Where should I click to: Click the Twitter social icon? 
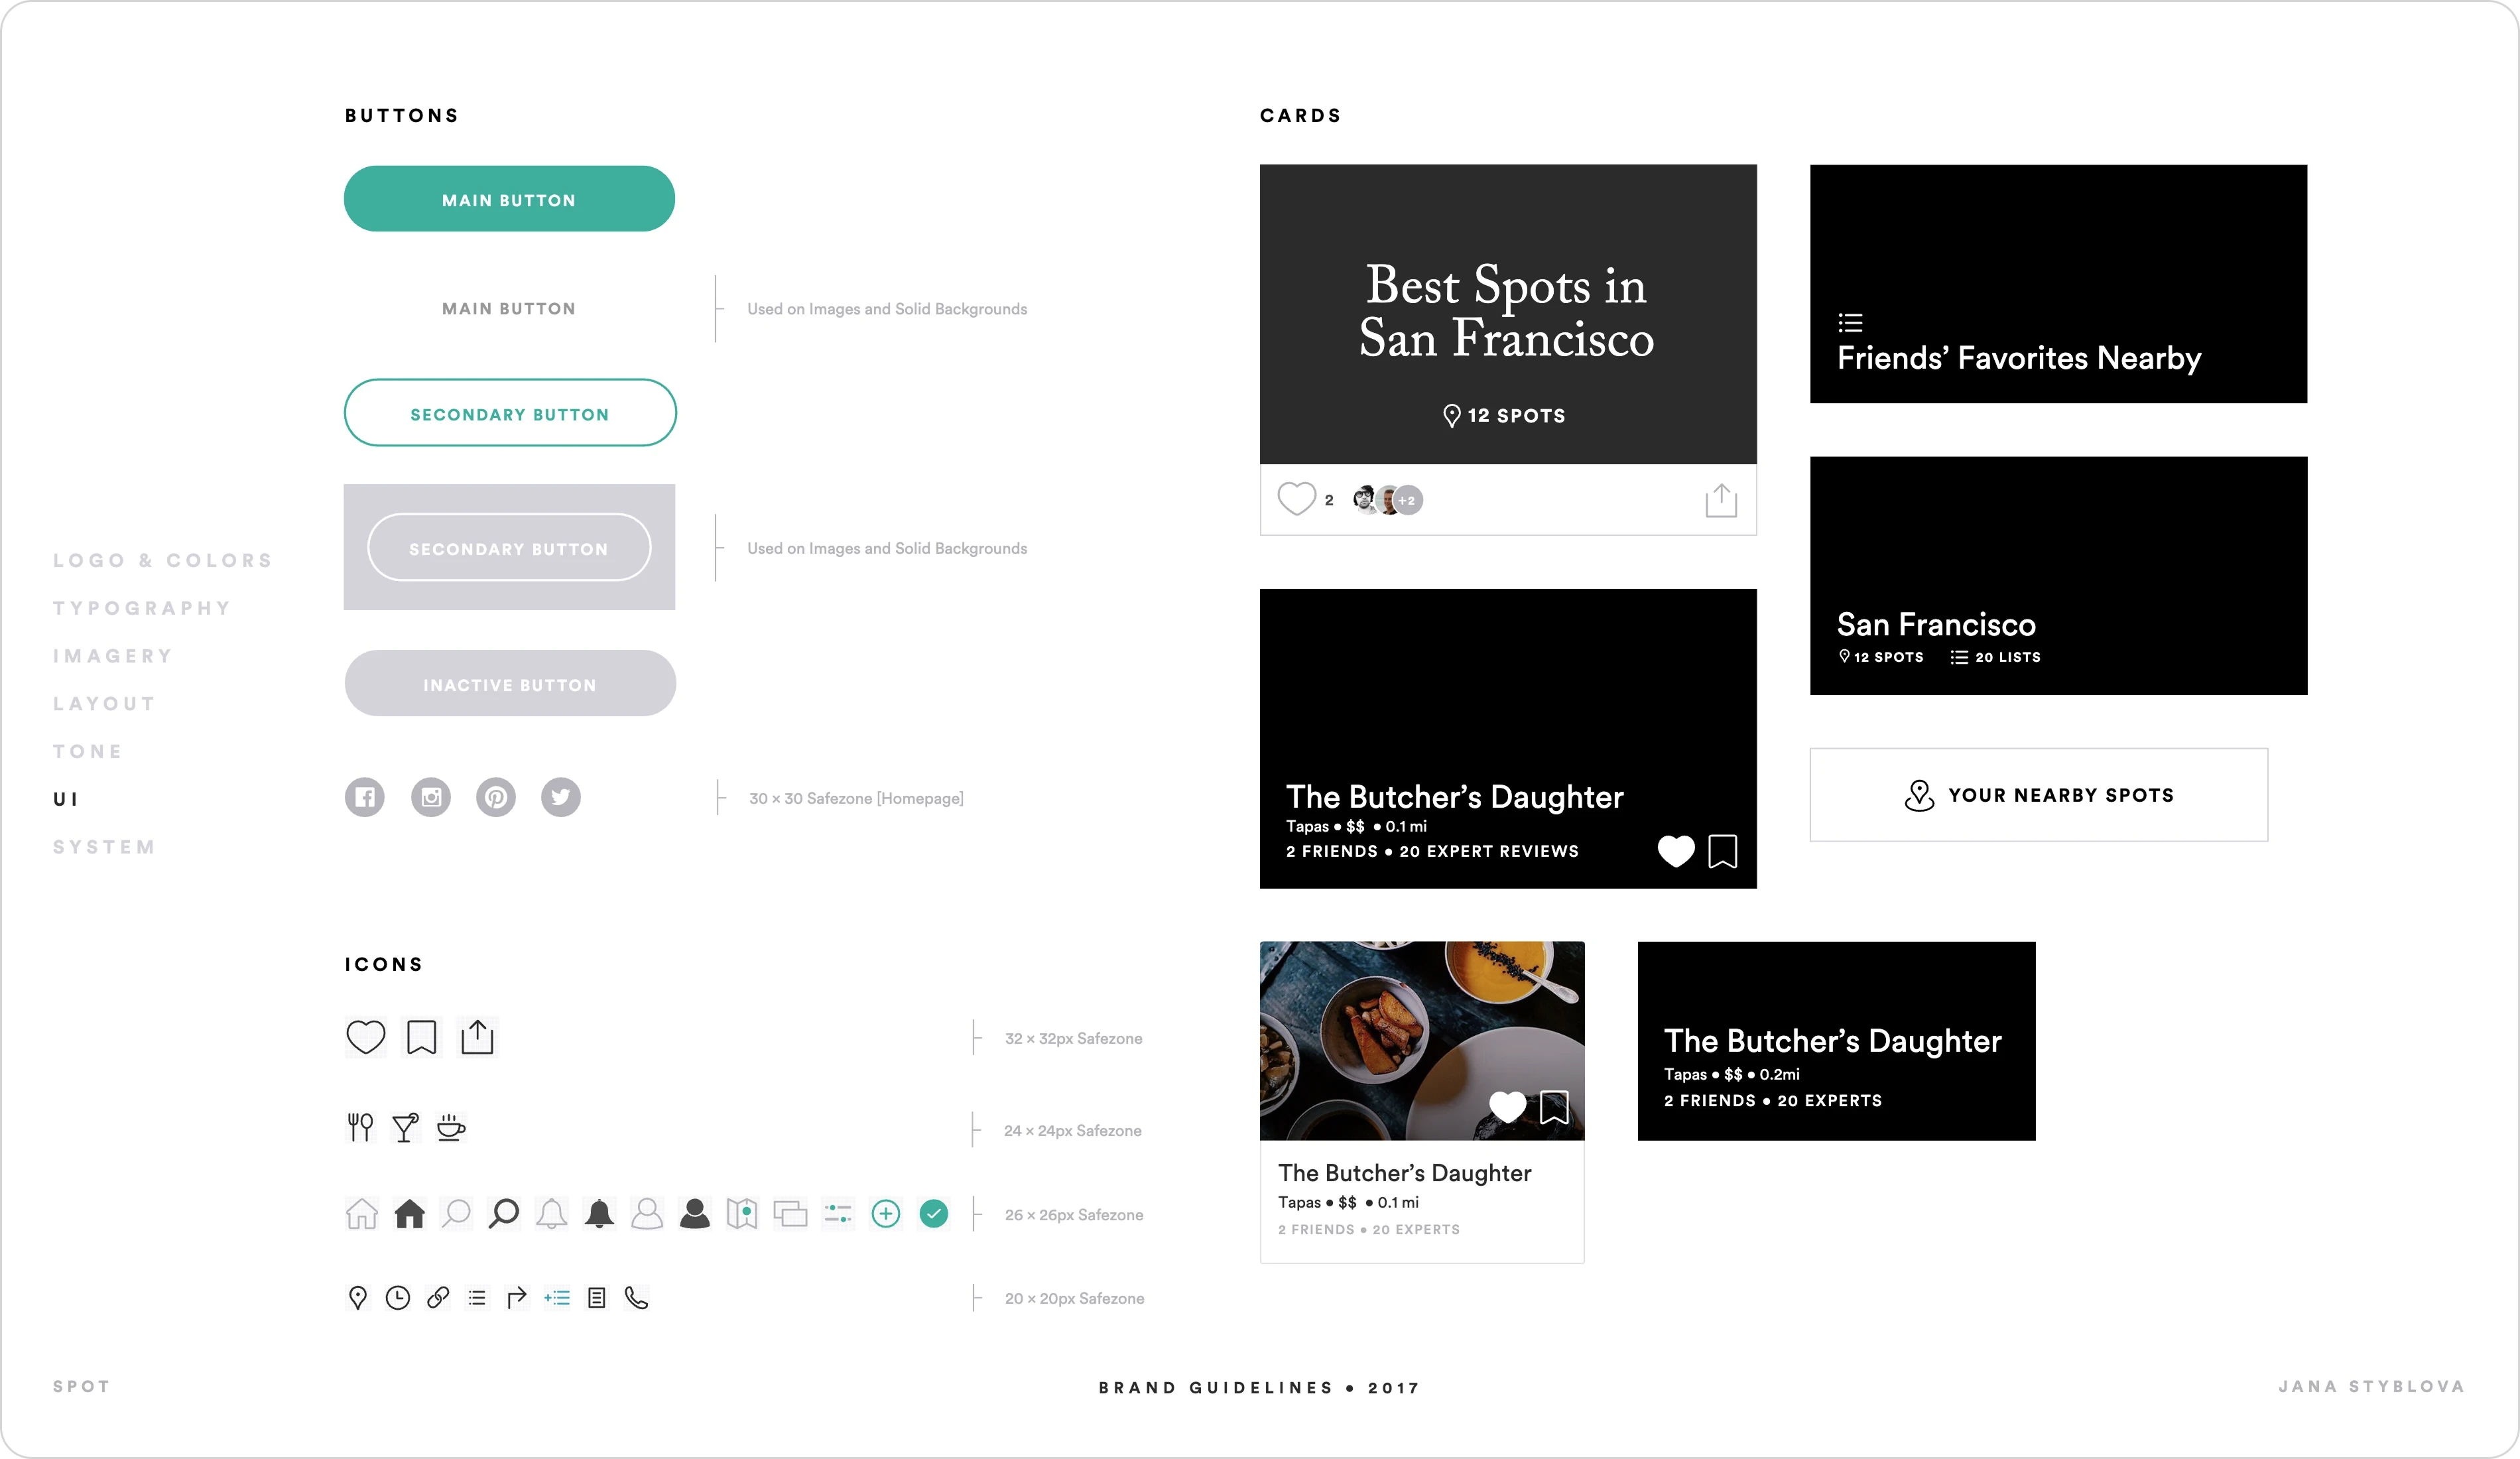(x=561, y=797)
